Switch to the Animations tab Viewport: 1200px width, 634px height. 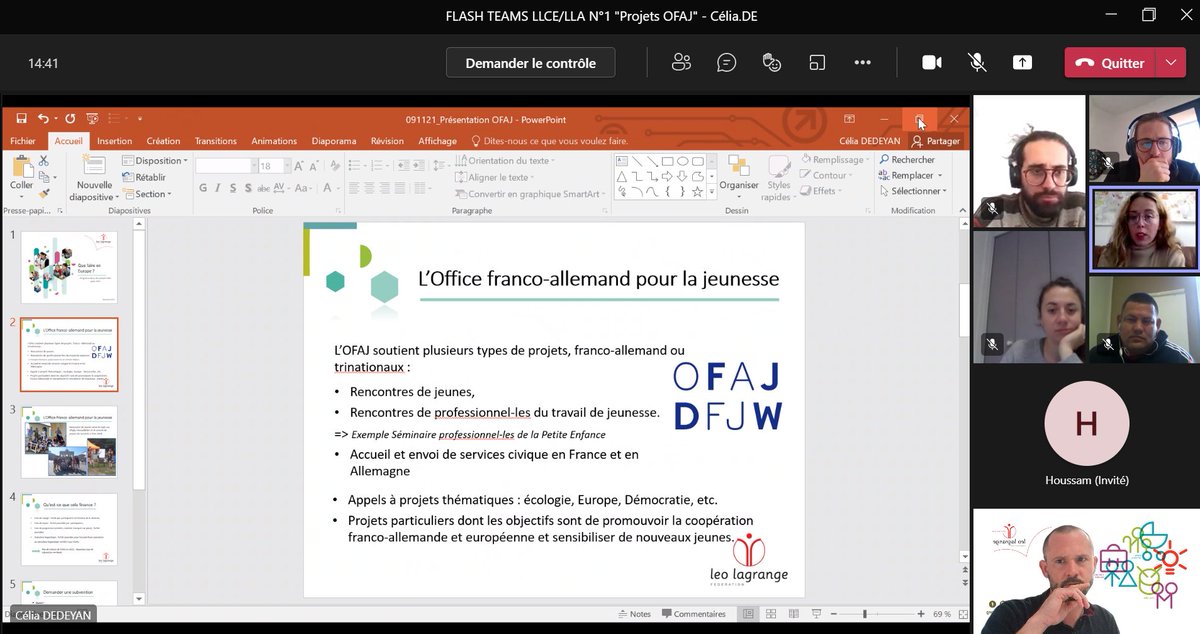coord(274,141)
